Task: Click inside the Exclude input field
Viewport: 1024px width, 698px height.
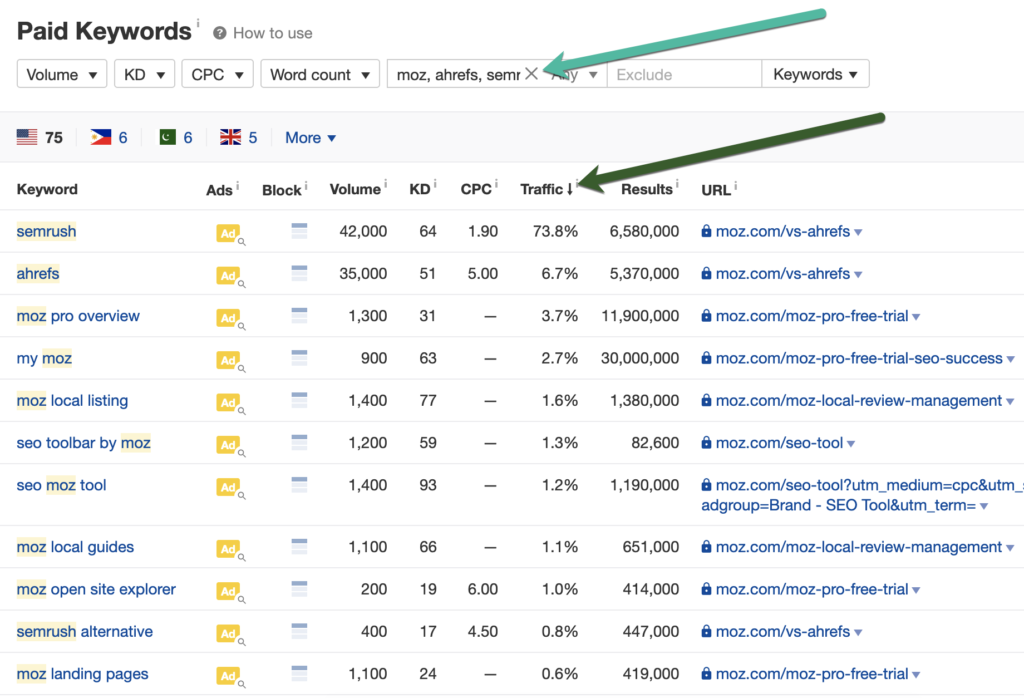Action: pyautogui.click(x=684, y=73)
